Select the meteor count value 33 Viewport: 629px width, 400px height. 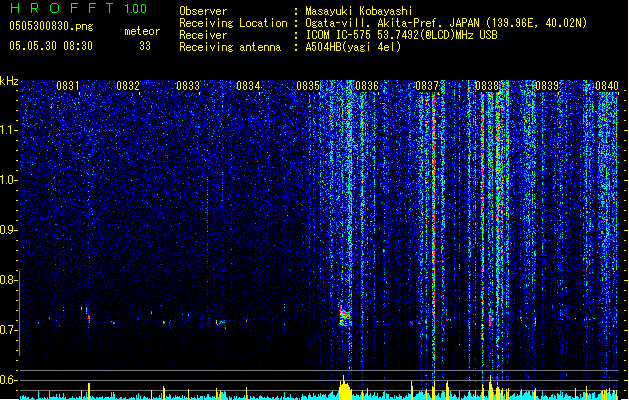pos(145,46)
